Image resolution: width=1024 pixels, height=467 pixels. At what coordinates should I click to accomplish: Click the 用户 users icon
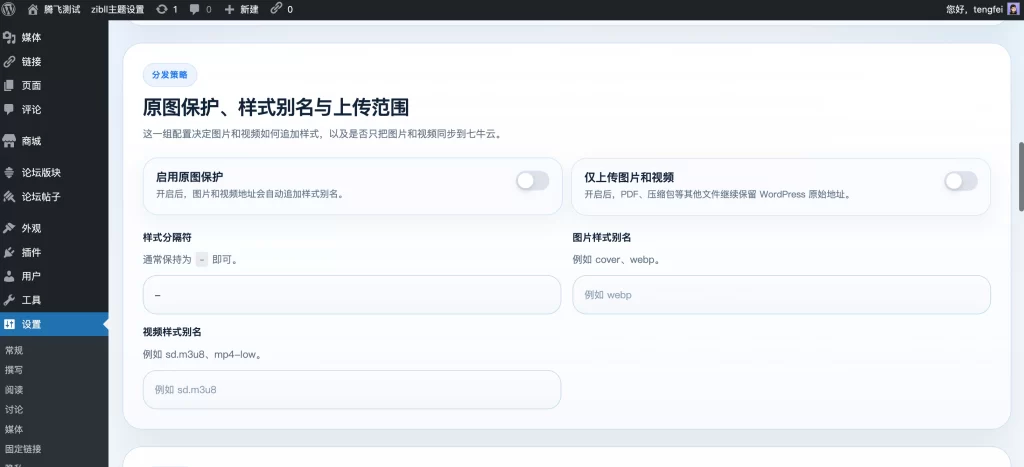(x=9, y=276)
